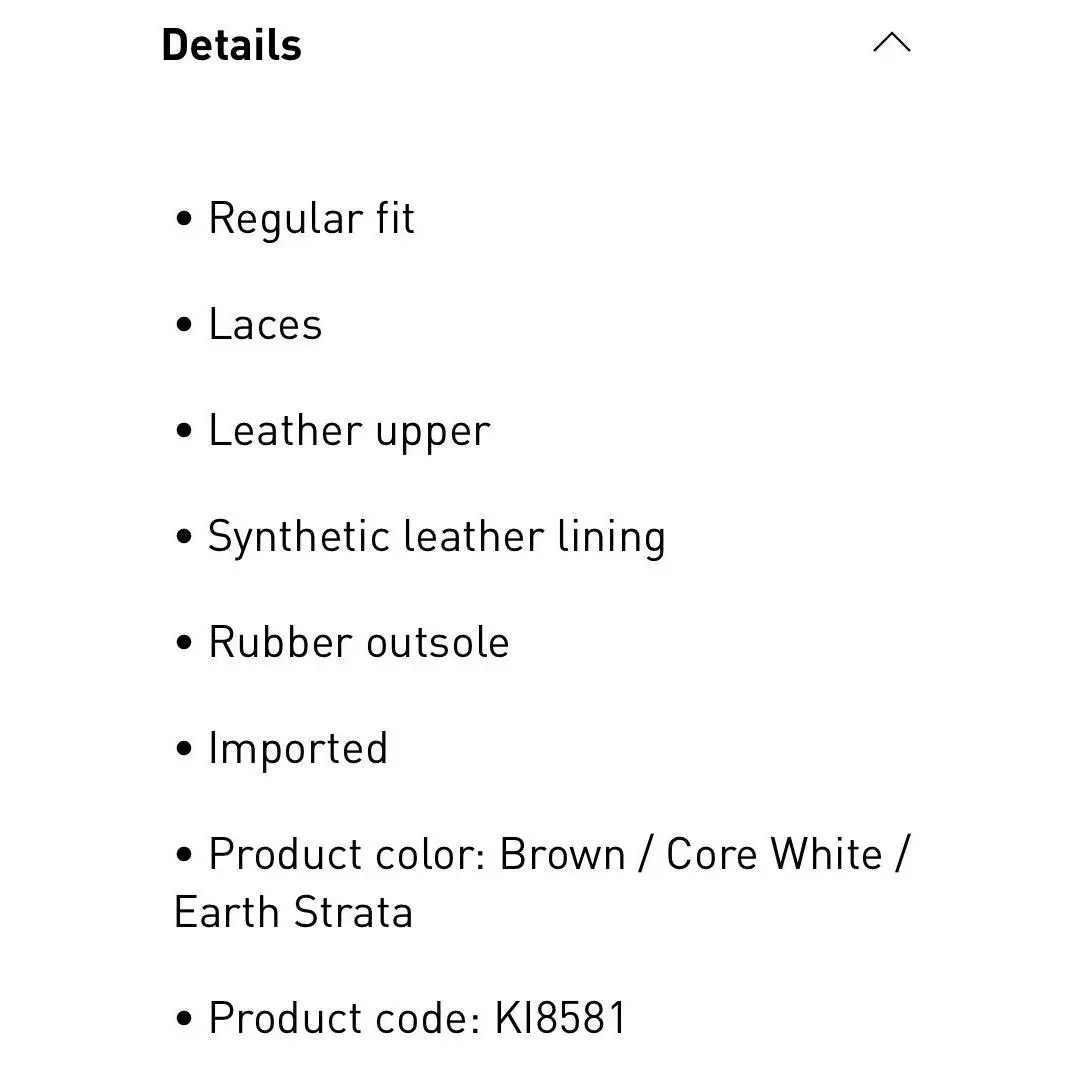Viewport: 1087px width, 1087px height.
Task: Click the bullet beside Product color
Action: click(x=184, y=853)
